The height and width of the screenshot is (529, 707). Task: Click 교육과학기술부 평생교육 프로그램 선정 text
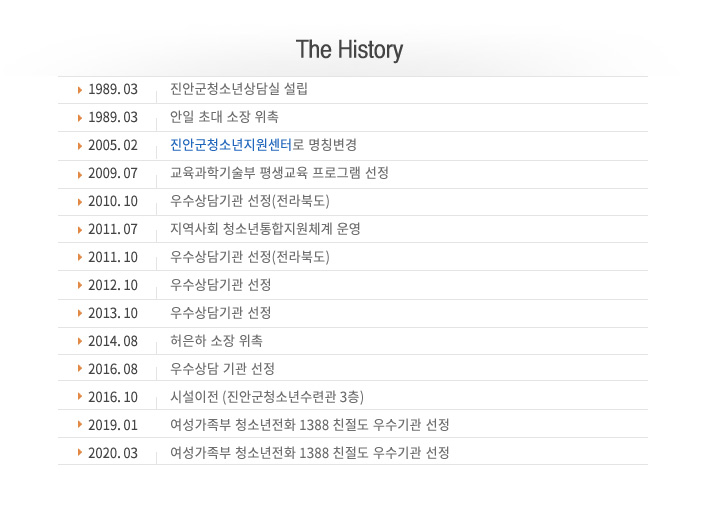(279, 173)
